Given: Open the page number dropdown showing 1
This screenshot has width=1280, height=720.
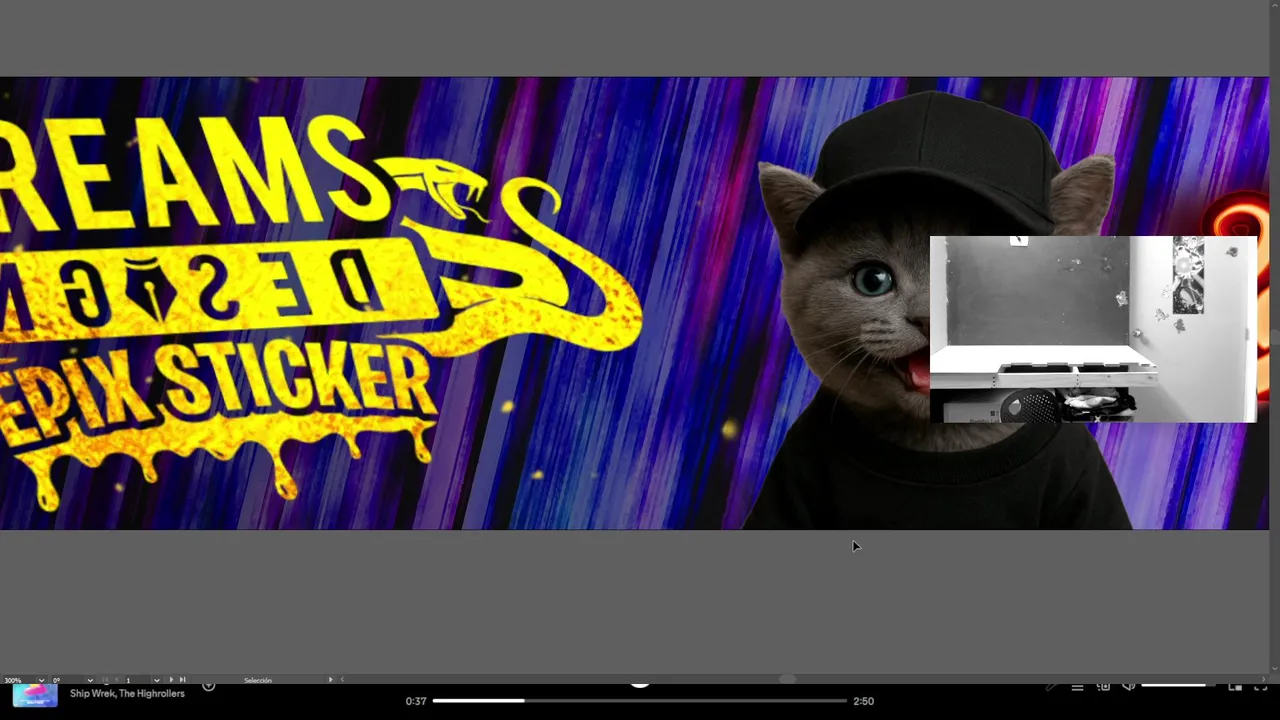Looking at the screenshot, I should pyautogui.click(x=157, y=680).
